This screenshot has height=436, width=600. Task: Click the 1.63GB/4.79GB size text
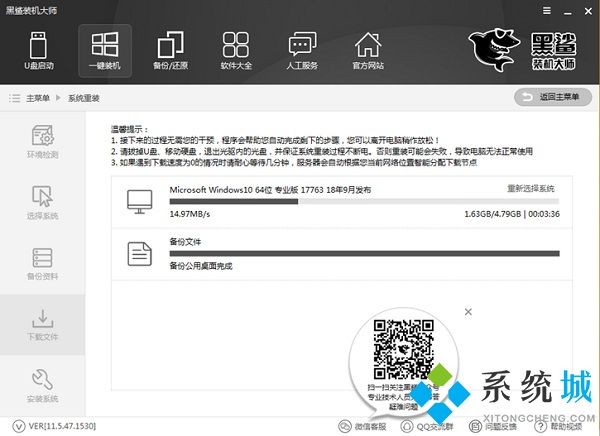(492, 214)
